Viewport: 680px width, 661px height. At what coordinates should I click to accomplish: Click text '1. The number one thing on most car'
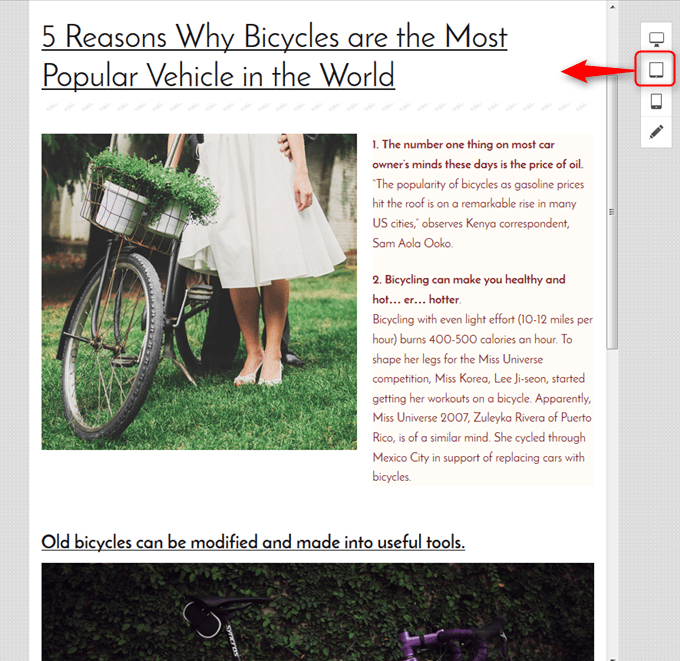coord(463,144)
